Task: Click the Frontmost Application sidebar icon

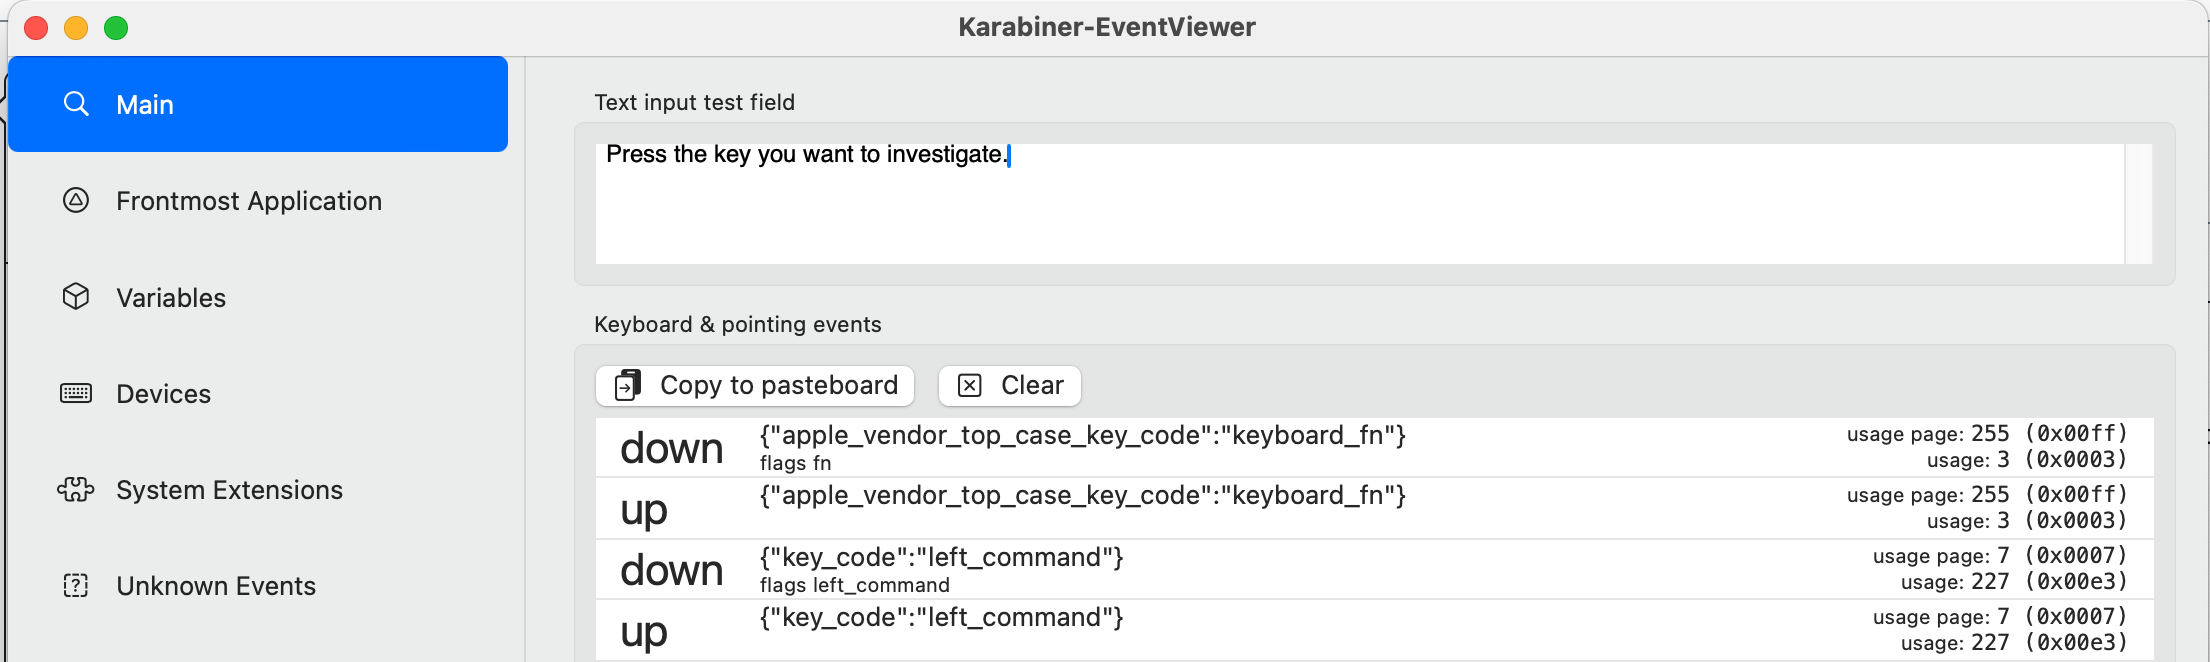Action: click(x=76, y=201)
